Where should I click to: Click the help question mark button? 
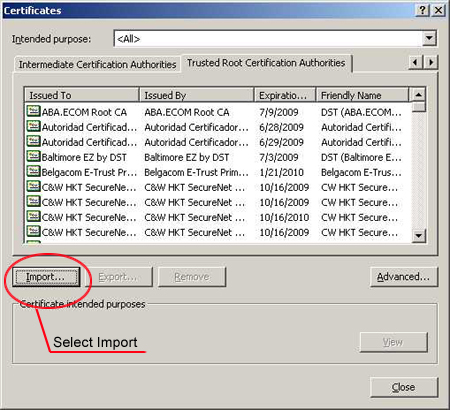click(x=423, y=10)
